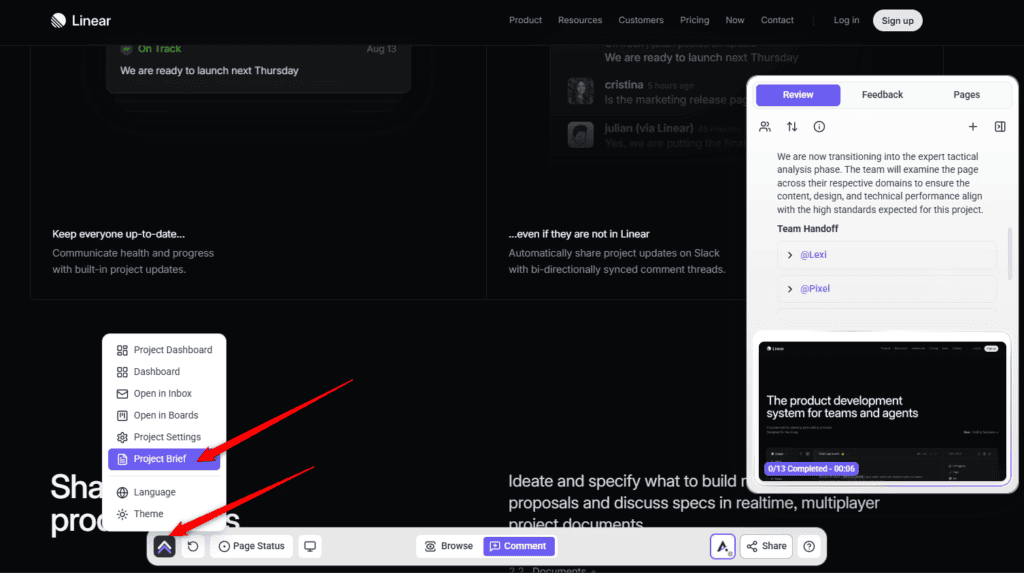This screenshot has width=1024, height=573.
Task: Choose Open in Inbox menu entry
Action: pyautogui.click(x=164, y=393)
